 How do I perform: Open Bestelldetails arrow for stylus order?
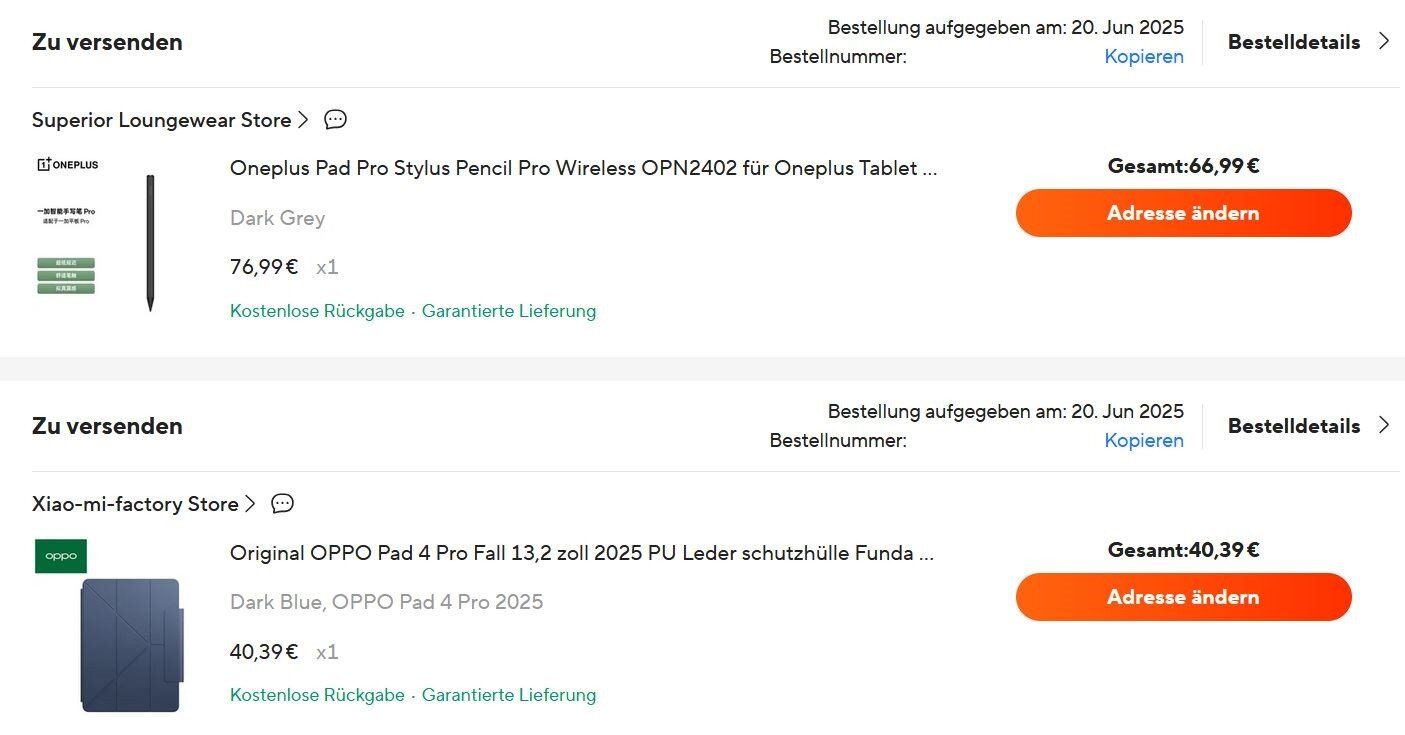coord(1384,41)
